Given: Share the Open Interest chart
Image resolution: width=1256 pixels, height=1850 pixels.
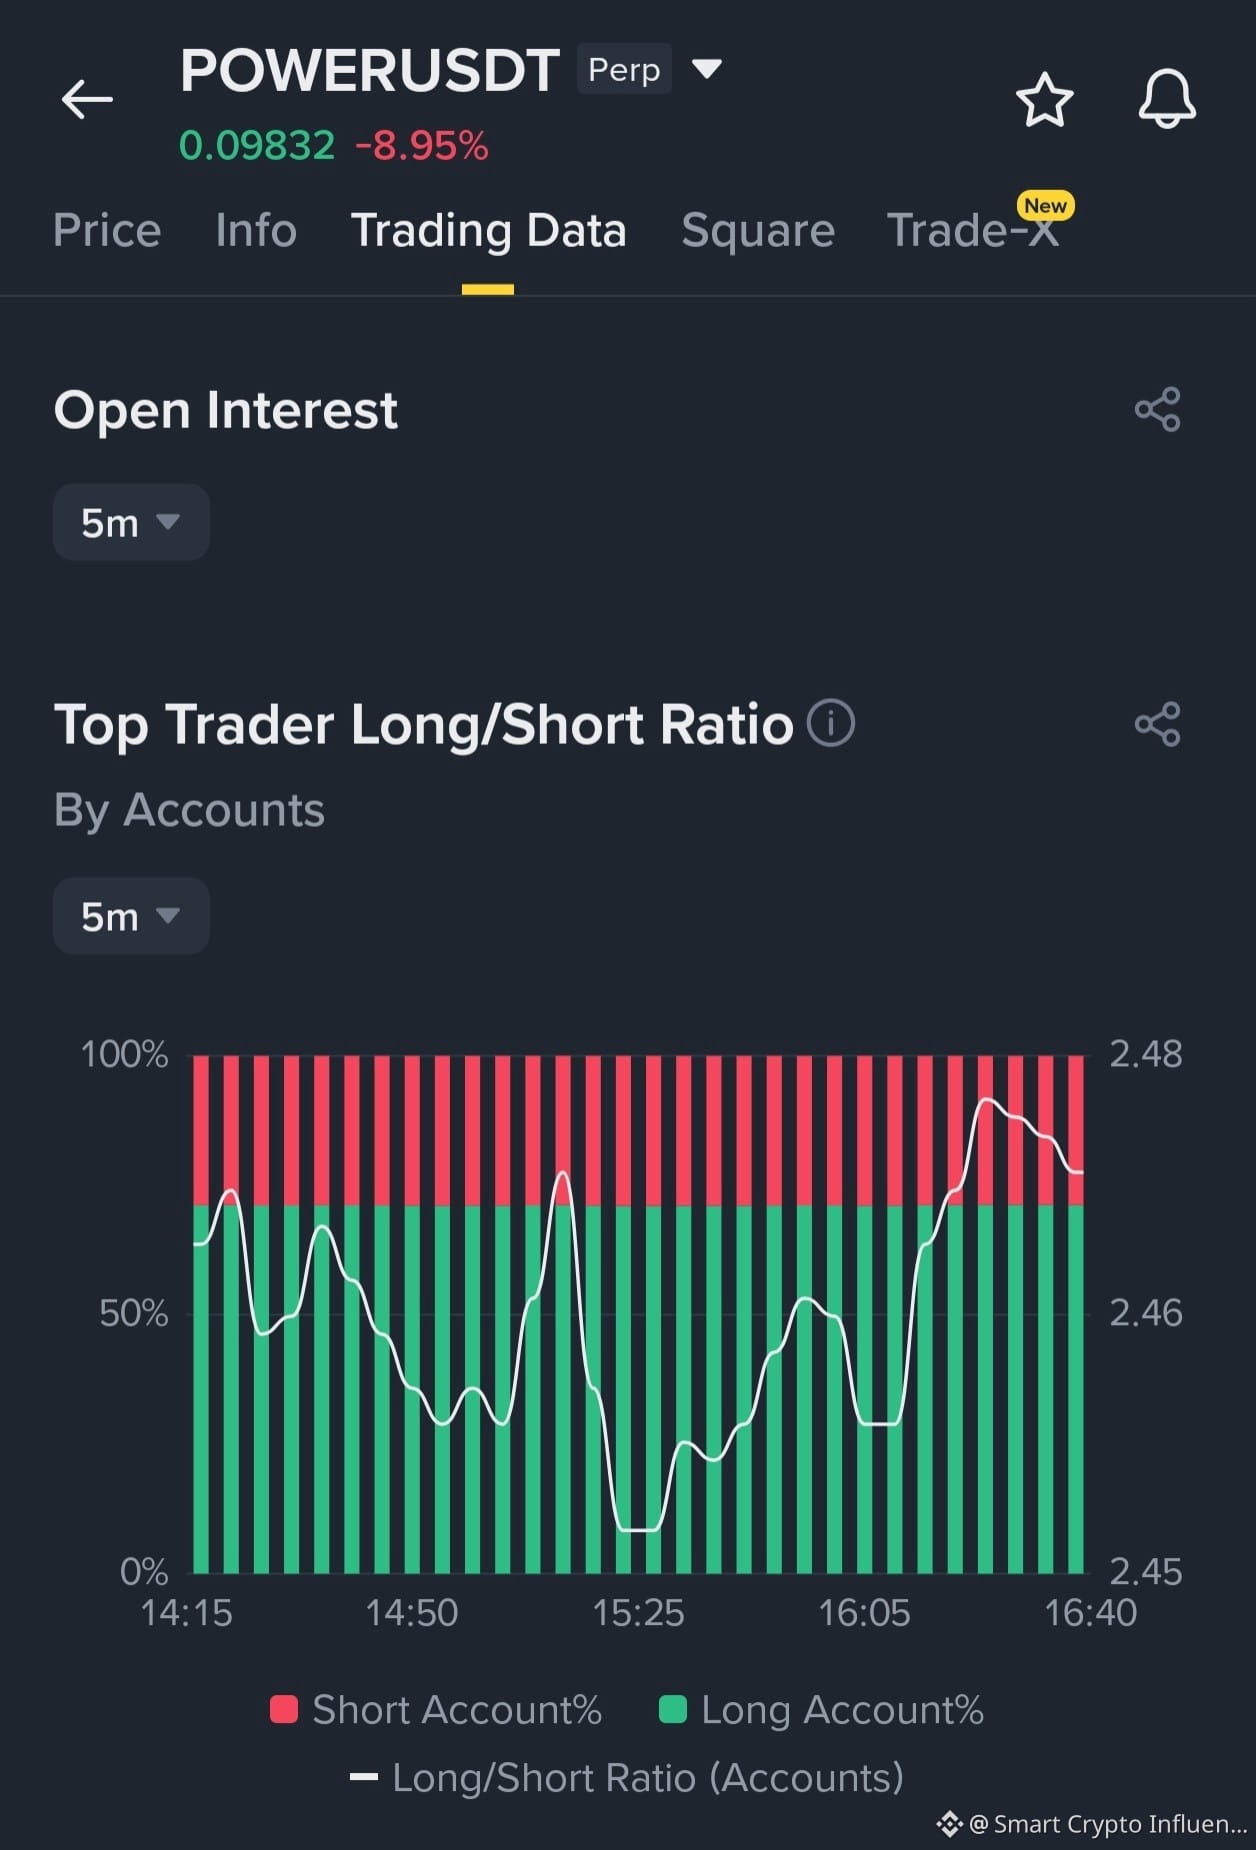Looking at the screenshot, I should [1157, 410].
